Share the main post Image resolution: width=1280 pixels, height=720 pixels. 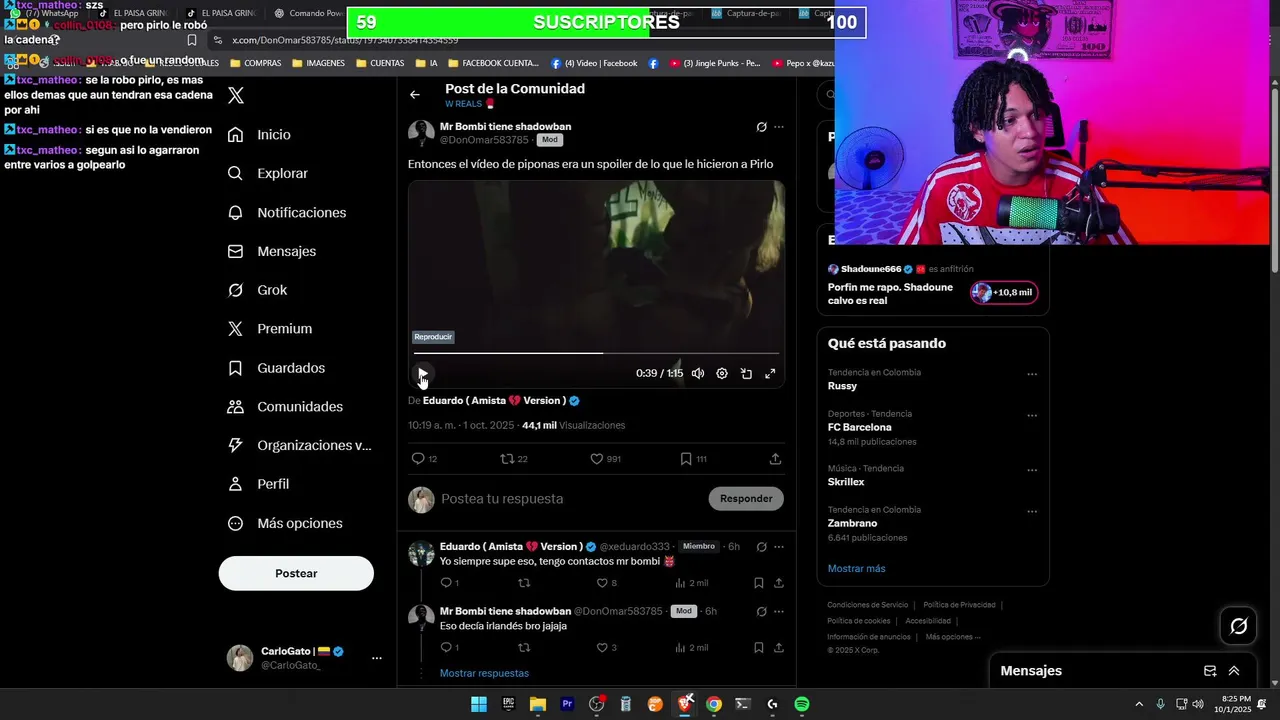775,459
